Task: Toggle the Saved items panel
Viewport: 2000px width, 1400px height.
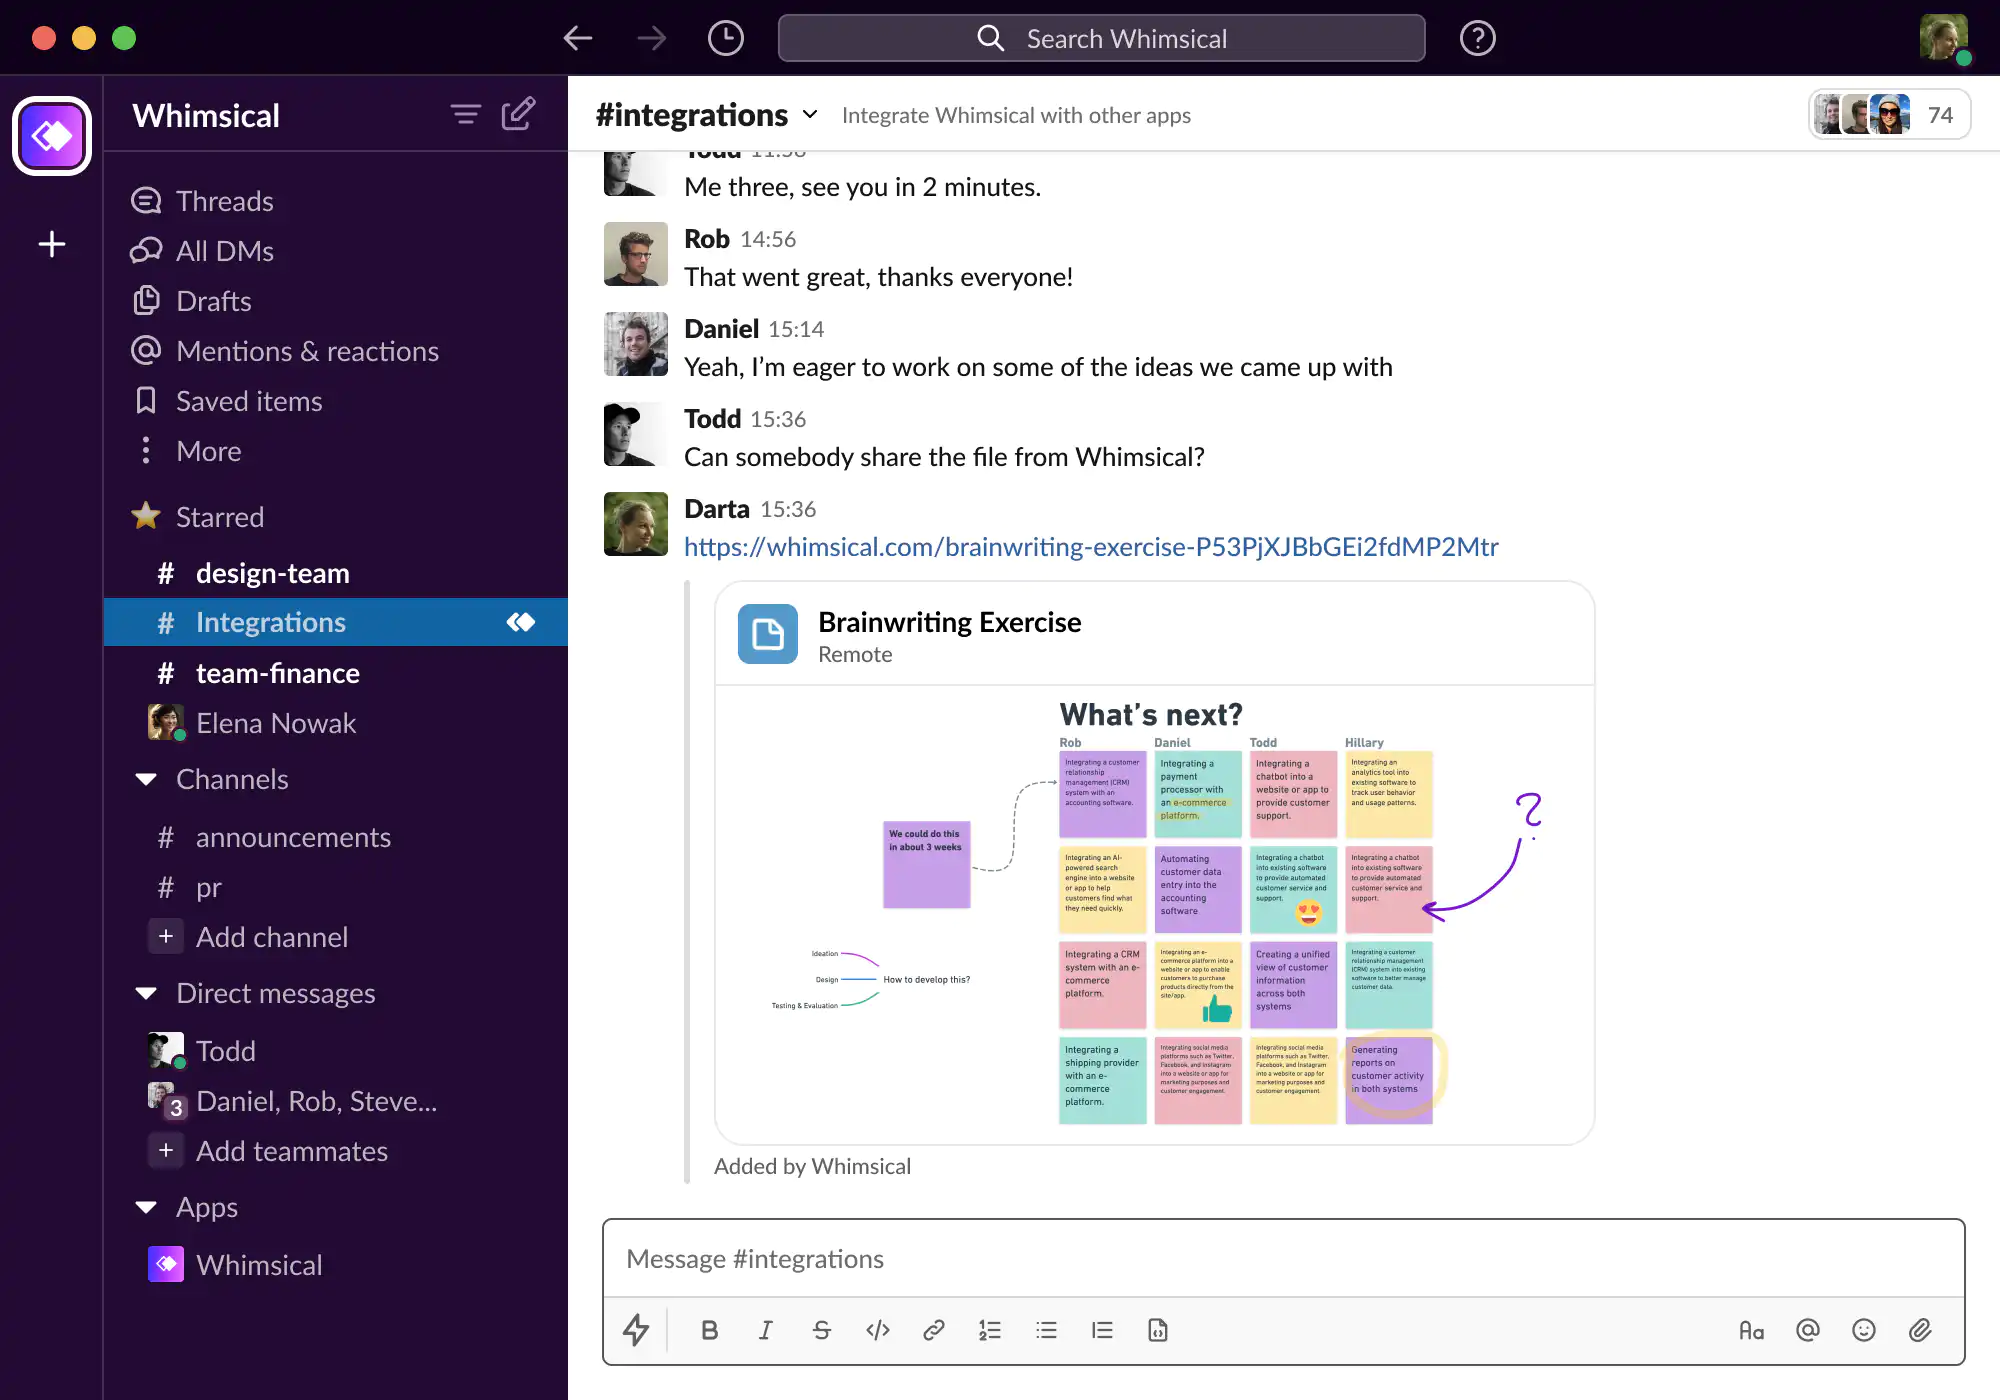Action: click(248, 400)
